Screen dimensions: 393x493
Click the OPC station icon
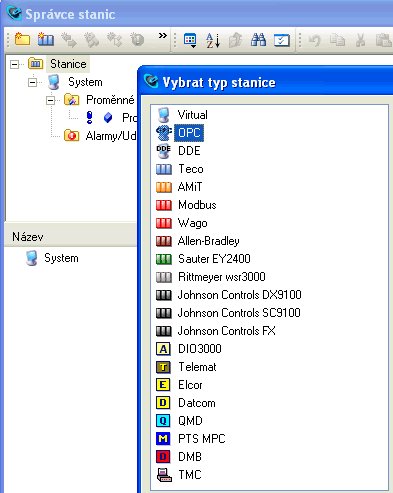(163, 133)
